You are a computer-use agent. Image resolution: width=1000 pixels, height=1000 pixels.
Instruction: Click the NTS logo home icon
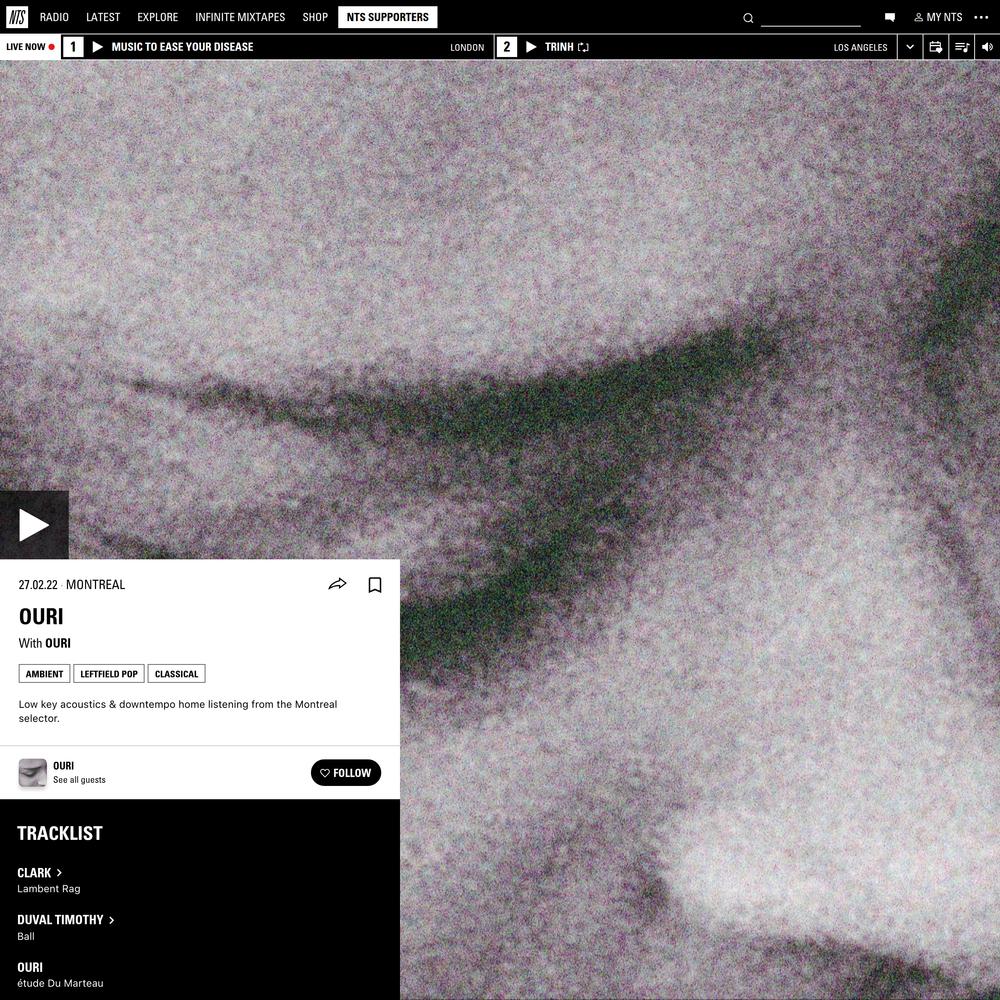pos(17,17)
